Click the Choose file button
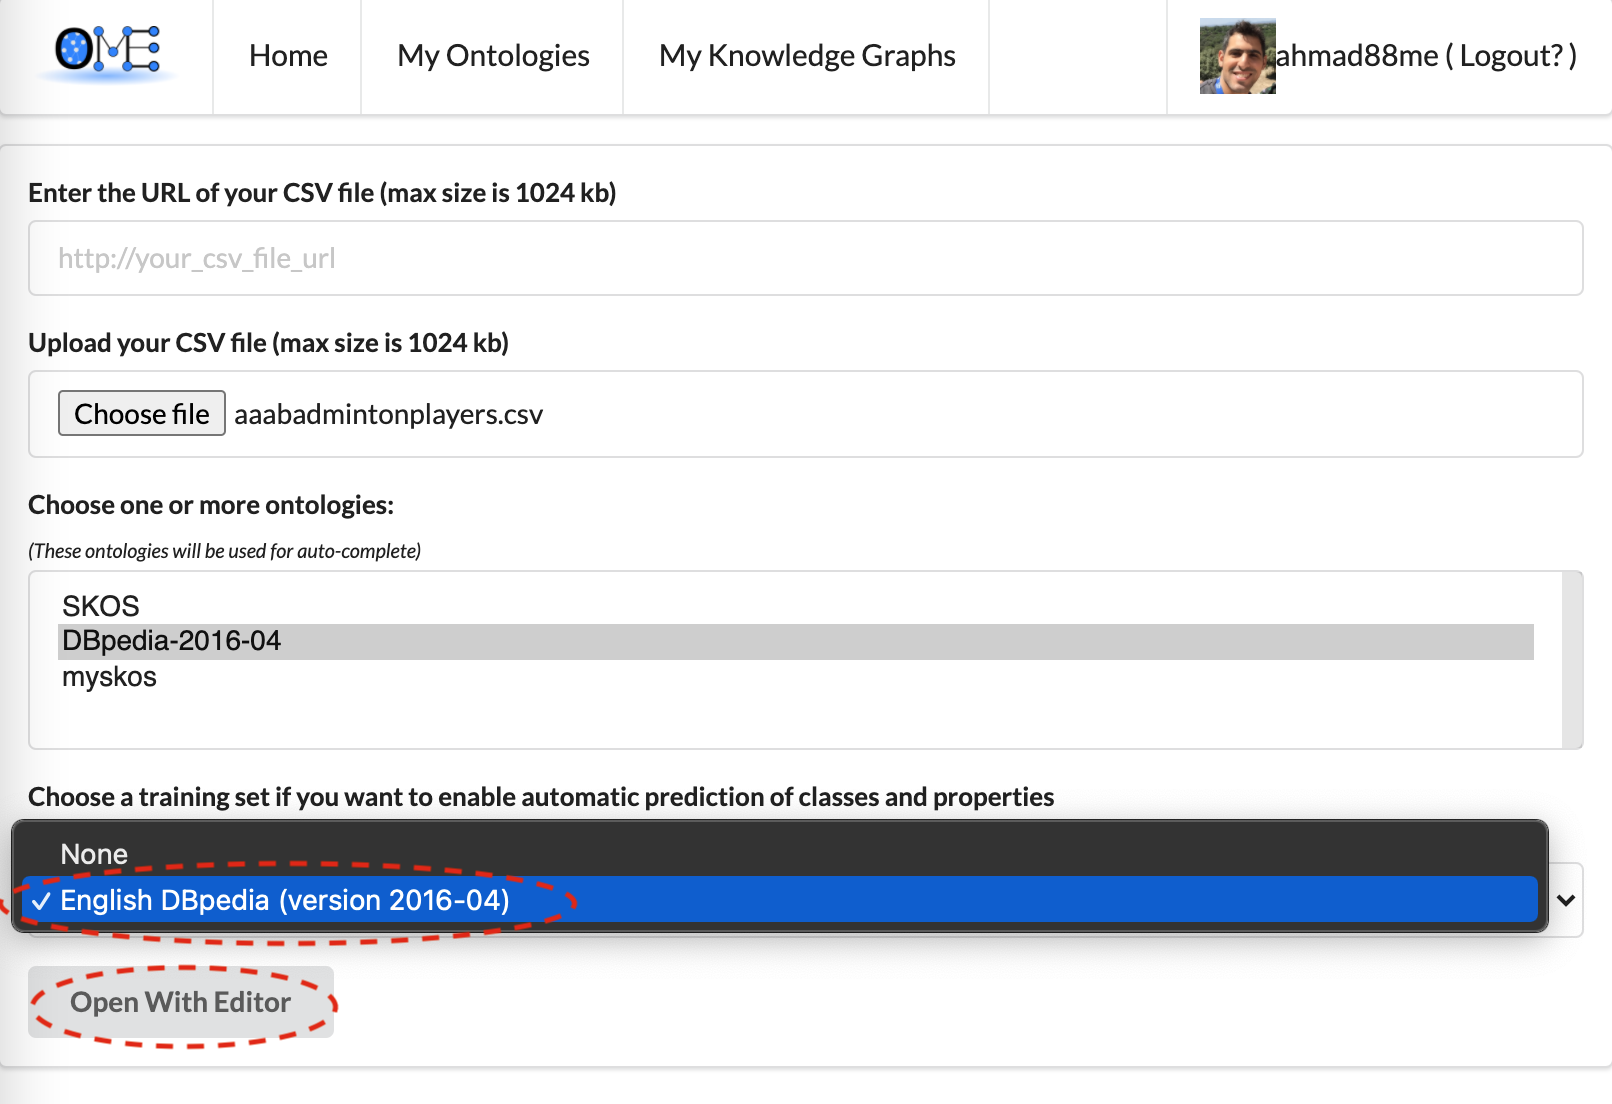The image size is (1612, 1104). click(x=142, y=414)
